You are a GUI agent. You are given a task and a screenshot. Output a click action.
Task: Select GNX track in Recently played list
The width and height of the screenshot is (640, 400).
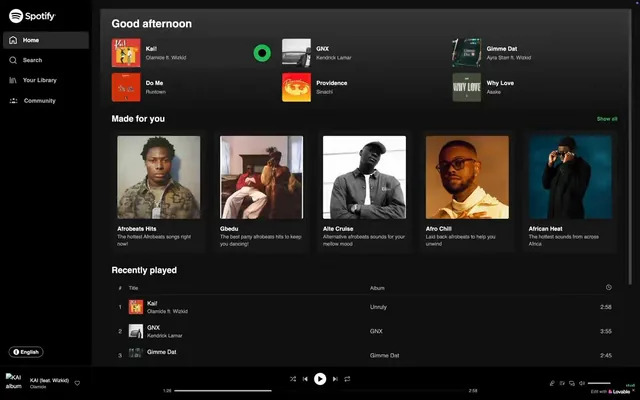tap(364, 331)
